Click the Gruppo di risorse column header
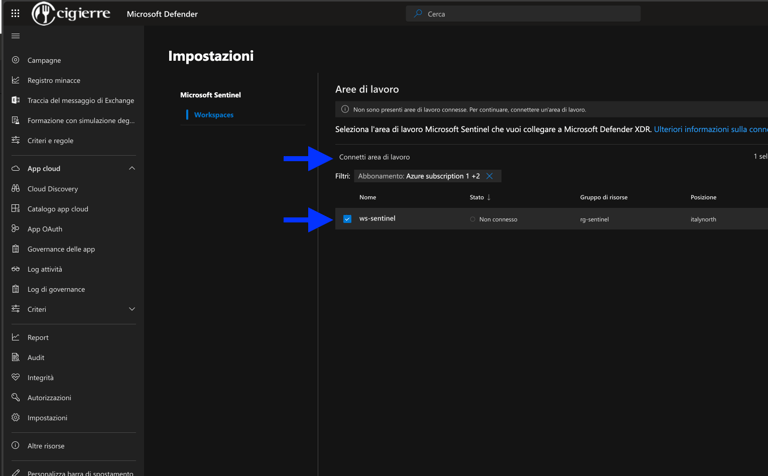Image resolution: width=768 pixels, height=476 pixels. (x=603, y=197)
